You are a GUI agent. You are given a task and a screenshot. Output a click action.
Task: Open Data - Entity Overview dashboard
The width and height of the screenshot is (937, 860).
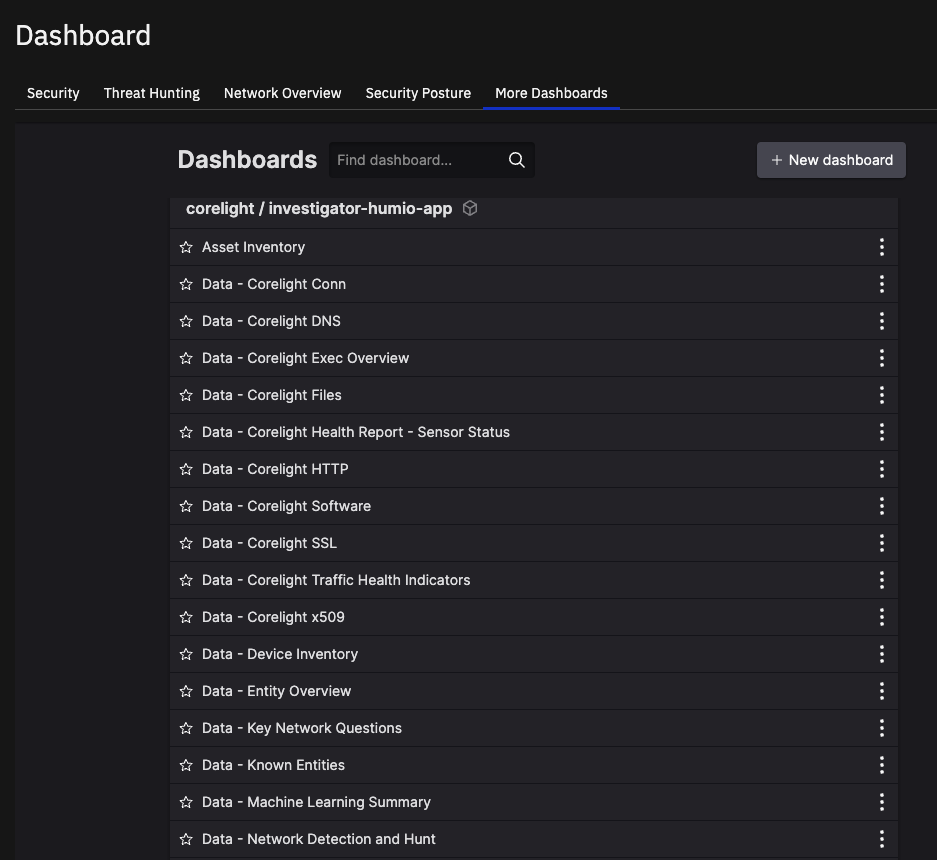coord(277,692)
